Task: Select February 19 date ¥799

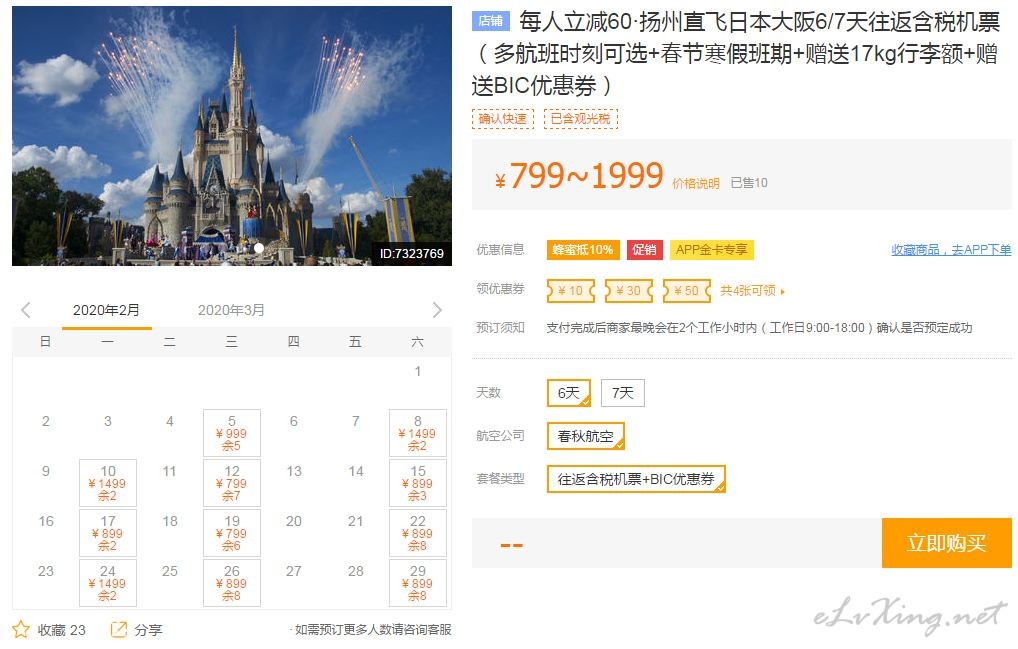Action: (232, 533)
